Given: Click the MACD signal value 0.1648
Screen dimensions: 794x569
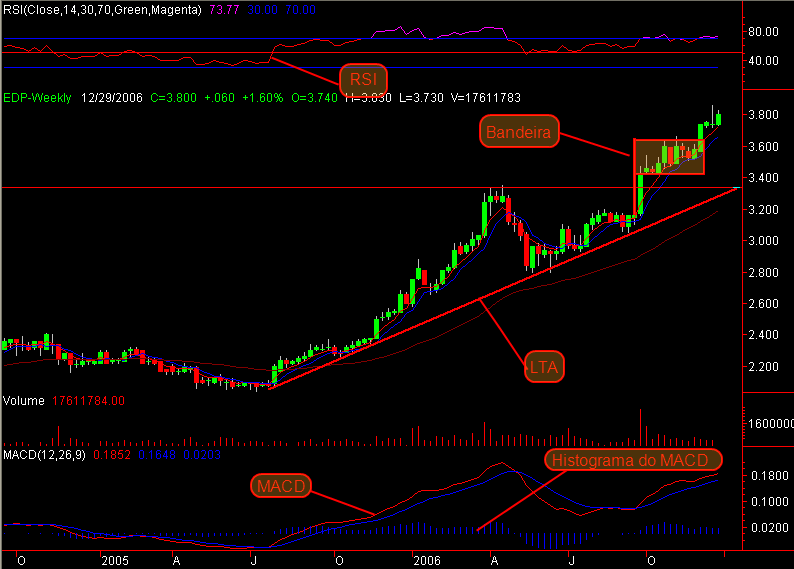Looking at the screenshot, I should point(157,455).
